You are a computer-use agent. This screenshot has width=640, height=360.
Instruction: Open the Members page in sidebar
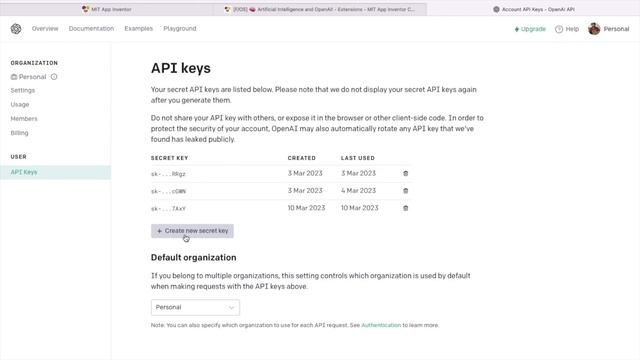tap(24, 119)
